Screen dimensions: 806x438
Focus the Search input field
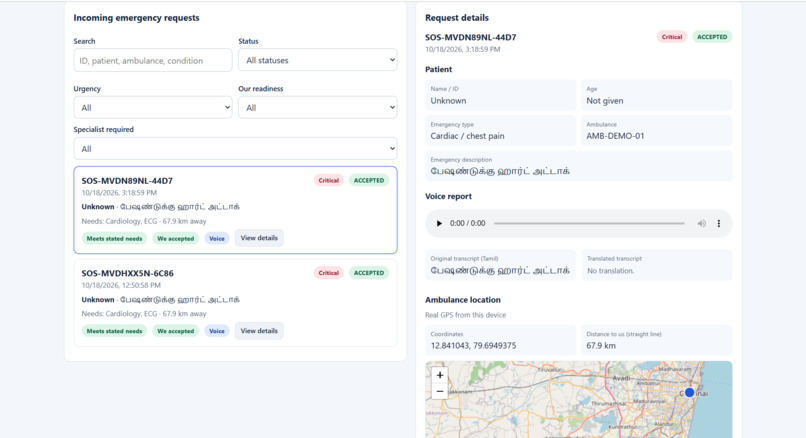click(153, 61)
